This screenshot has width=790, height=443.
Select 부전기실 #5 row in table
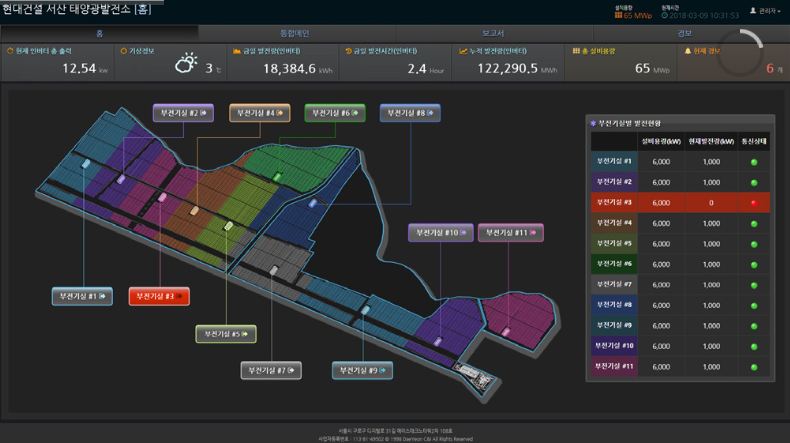click(680, 244)
